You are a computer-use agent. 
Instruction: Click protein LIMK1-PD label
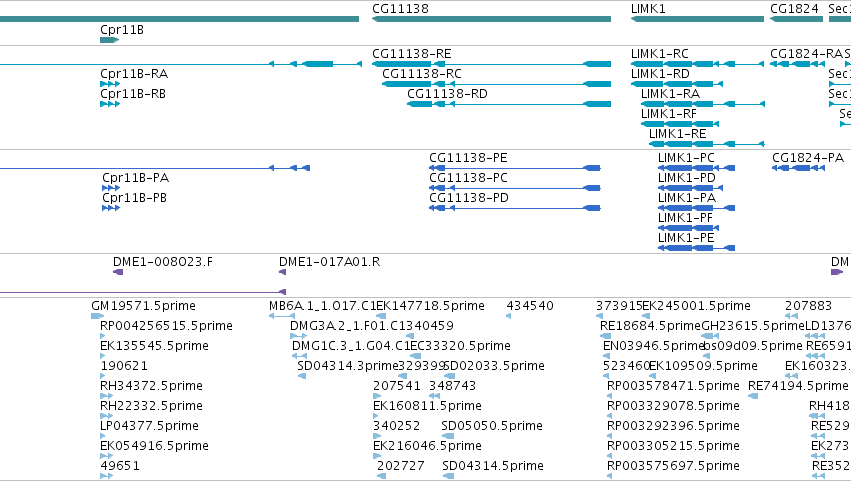point(687,178)
